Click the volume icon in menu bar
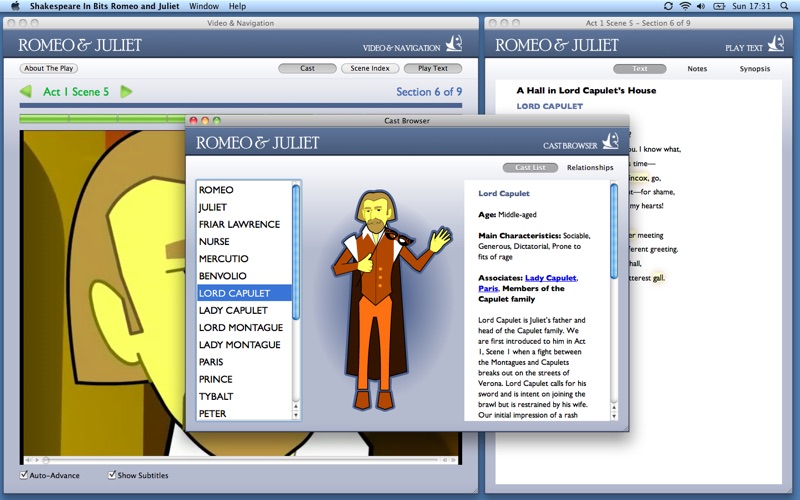Viewport: 800px width, 500px height. [701, 6]
